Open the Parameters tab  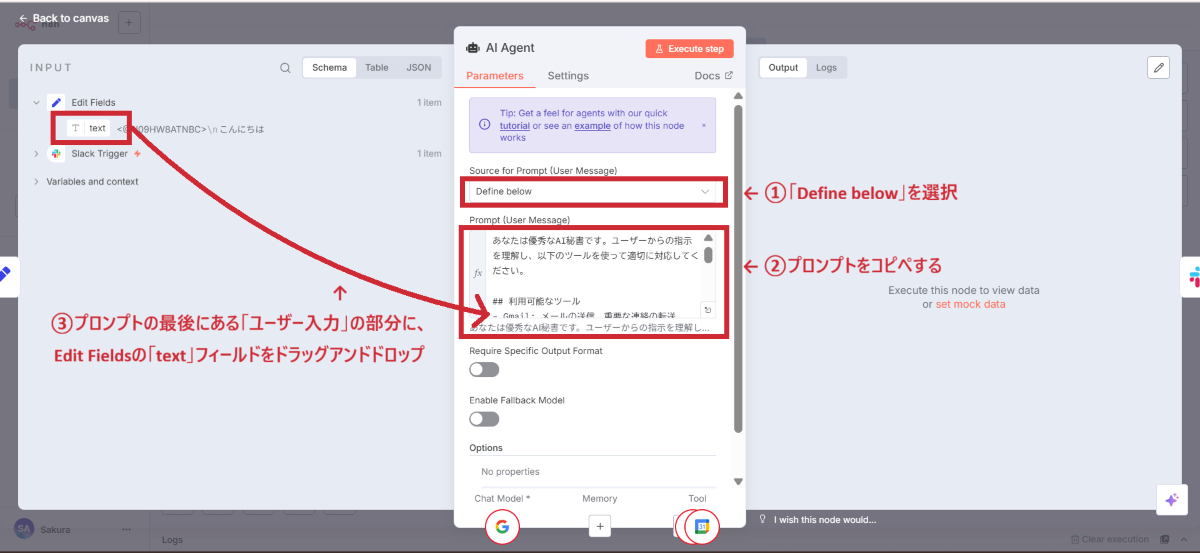(x=494, y=76)
